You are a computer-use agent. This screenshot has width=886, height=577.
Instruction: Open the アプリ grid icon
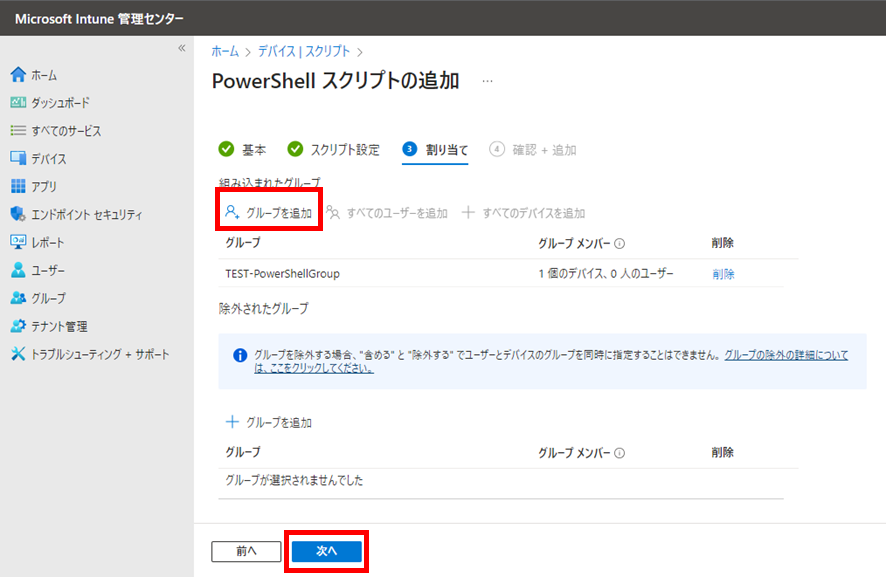tap(18, 186)
